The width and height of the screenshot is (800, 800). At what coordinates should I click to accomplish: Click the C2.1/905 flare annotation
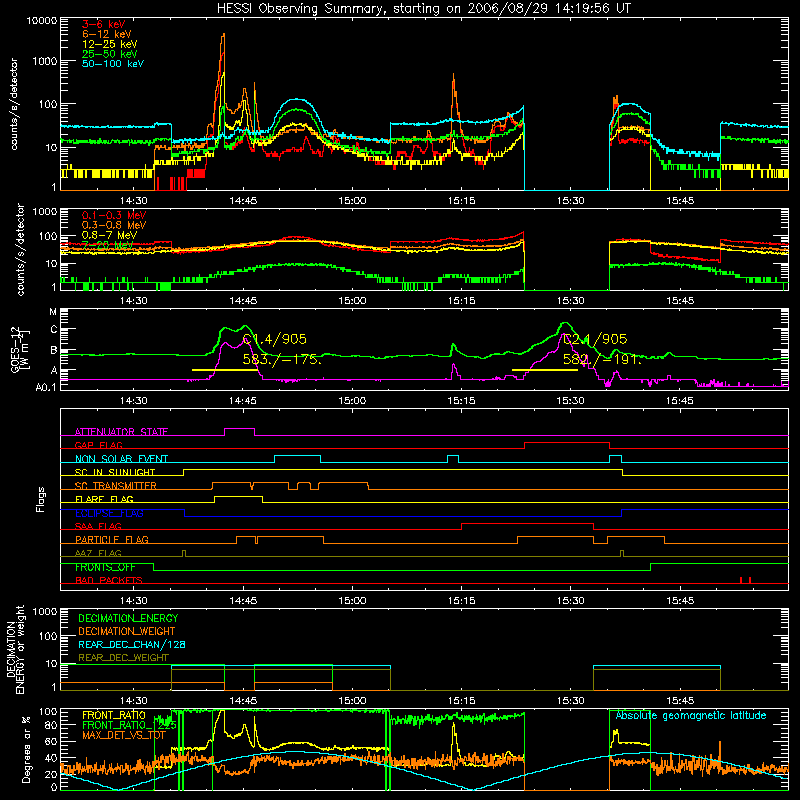(x=595, y=339)
